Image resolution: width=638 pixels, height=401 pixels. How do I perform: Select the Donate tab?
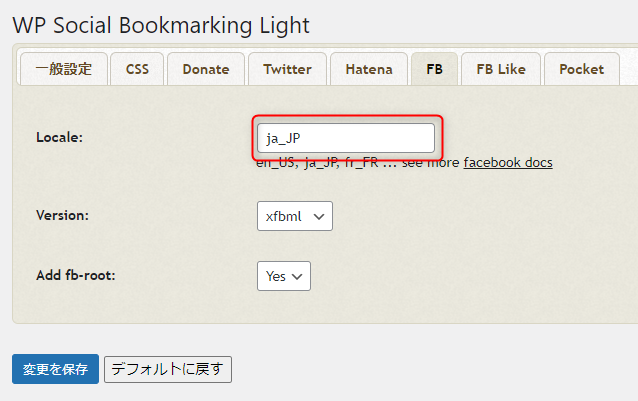(x=206, y=69)
